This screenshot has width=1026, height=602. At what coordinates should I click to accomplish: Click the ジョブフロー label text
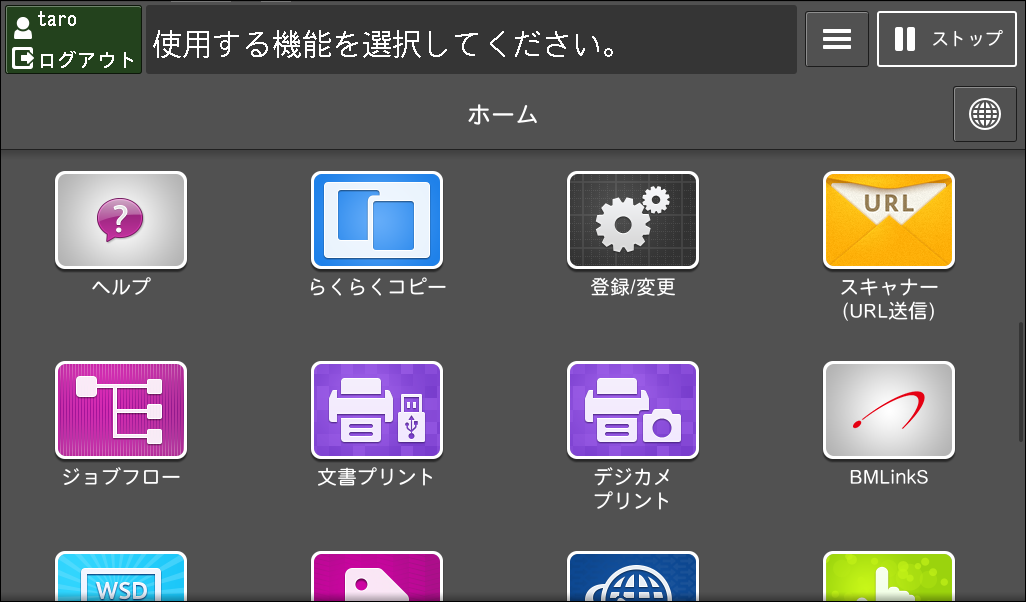point(121,476)
